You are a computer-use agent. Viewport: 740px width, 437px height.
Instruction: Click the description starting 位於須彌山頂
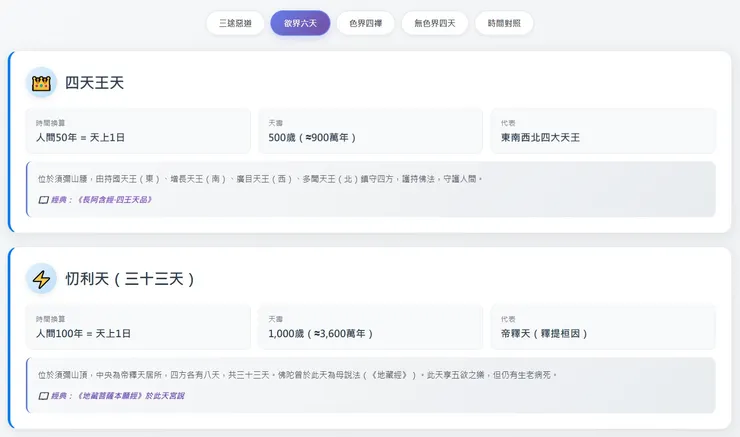(x=298, y=375)
